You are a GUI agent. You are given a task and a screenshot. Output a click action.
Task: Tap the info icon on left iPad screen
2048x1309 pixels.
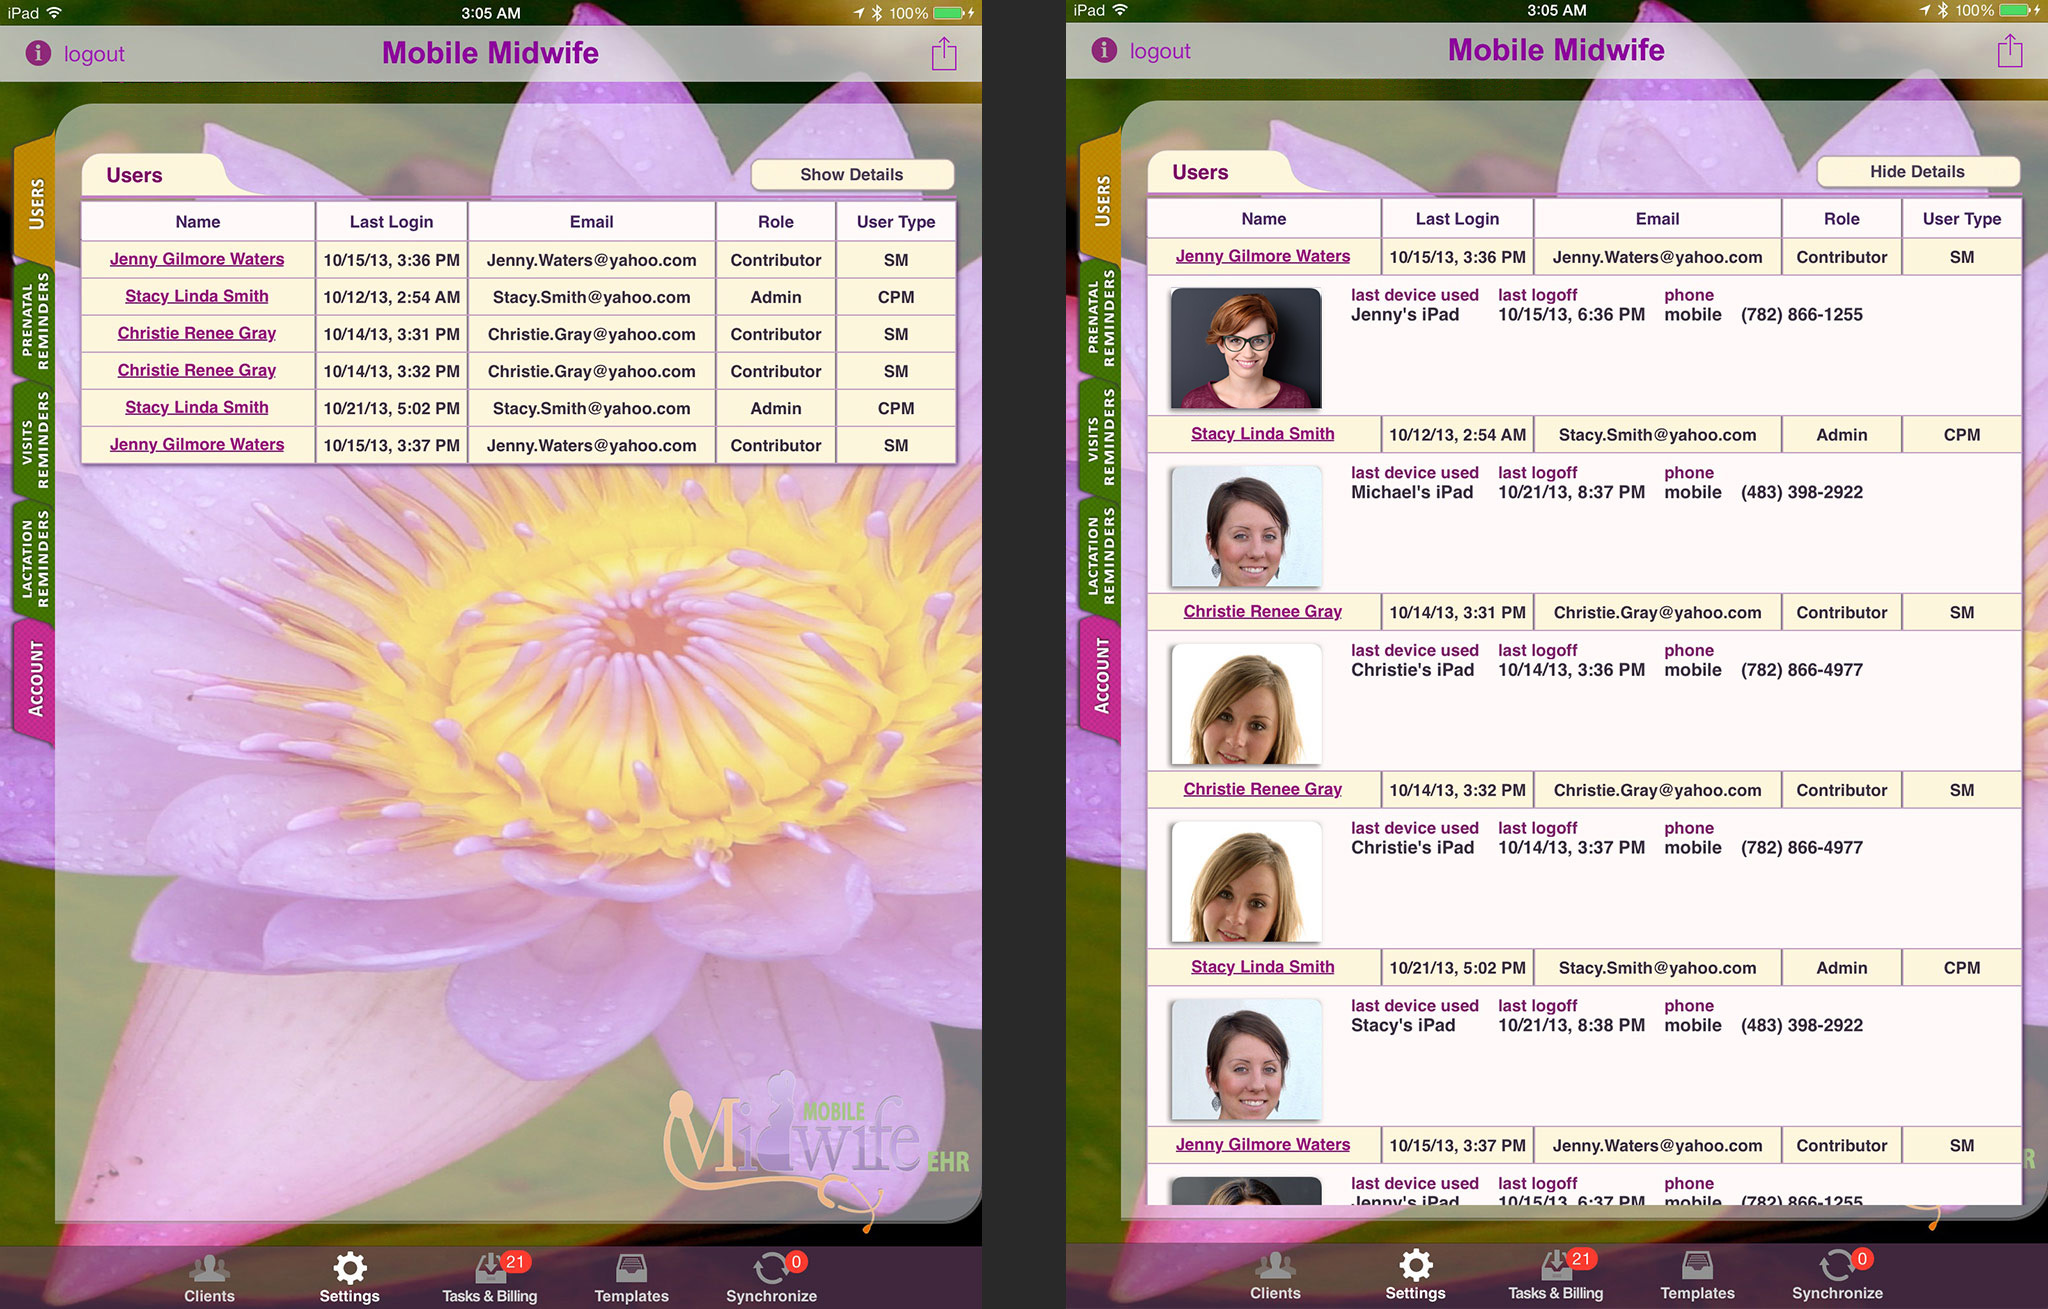coord(38,53)
